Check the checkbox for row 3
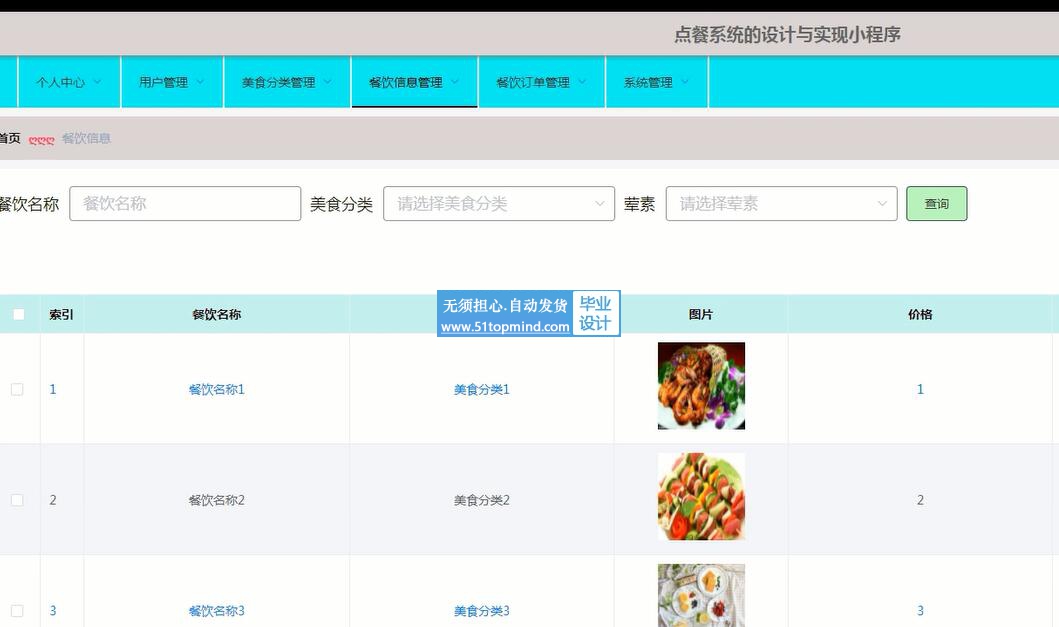This screenshot has width=1059, height=627. coord(17,611)
